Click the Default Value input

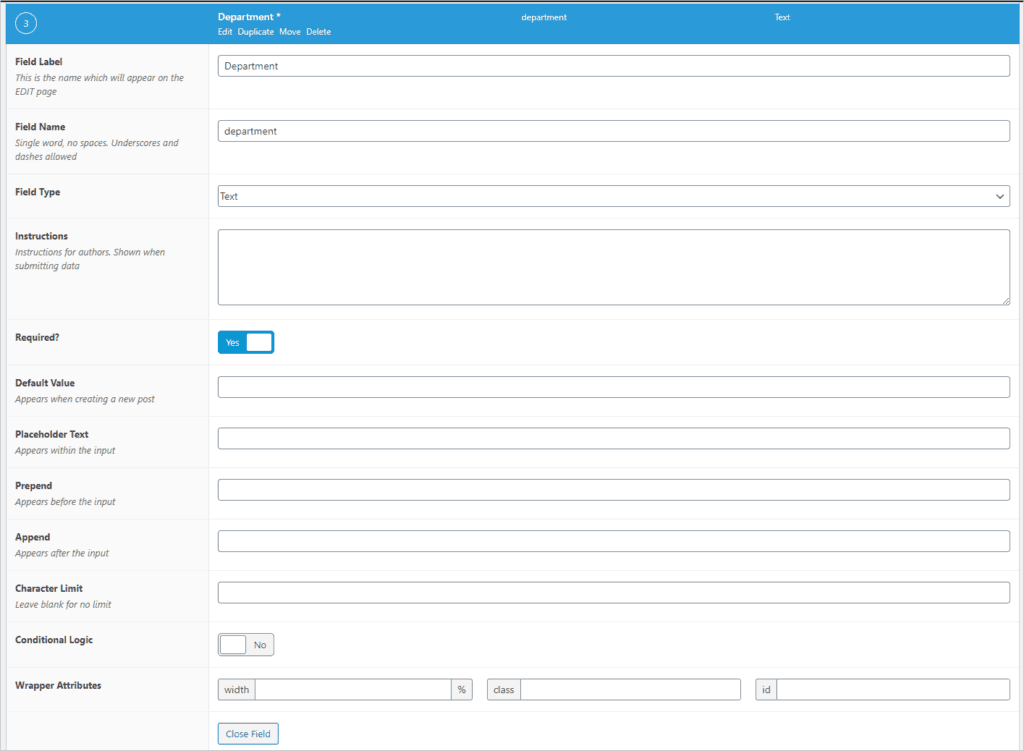(x=613, y=387)
